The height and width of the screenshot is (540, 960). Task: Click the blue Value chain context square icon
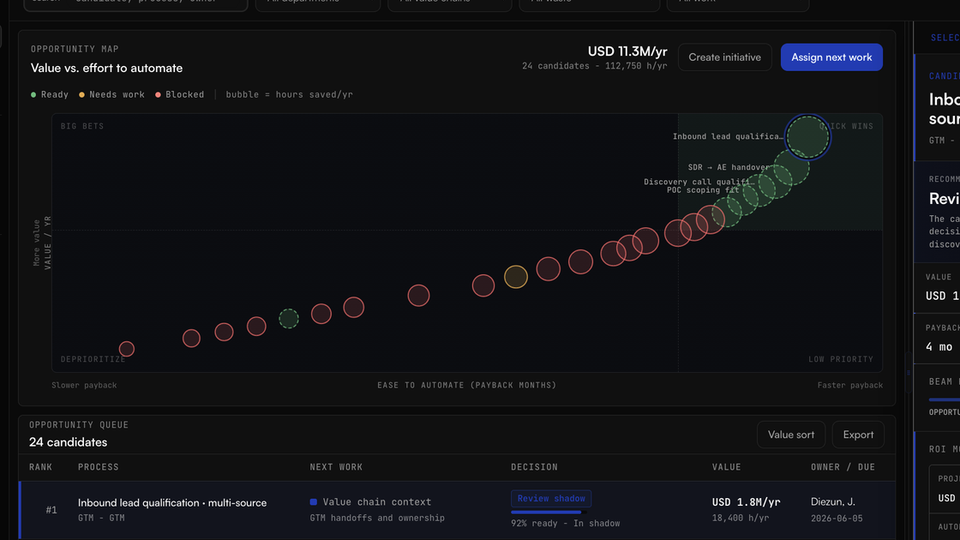313,502
